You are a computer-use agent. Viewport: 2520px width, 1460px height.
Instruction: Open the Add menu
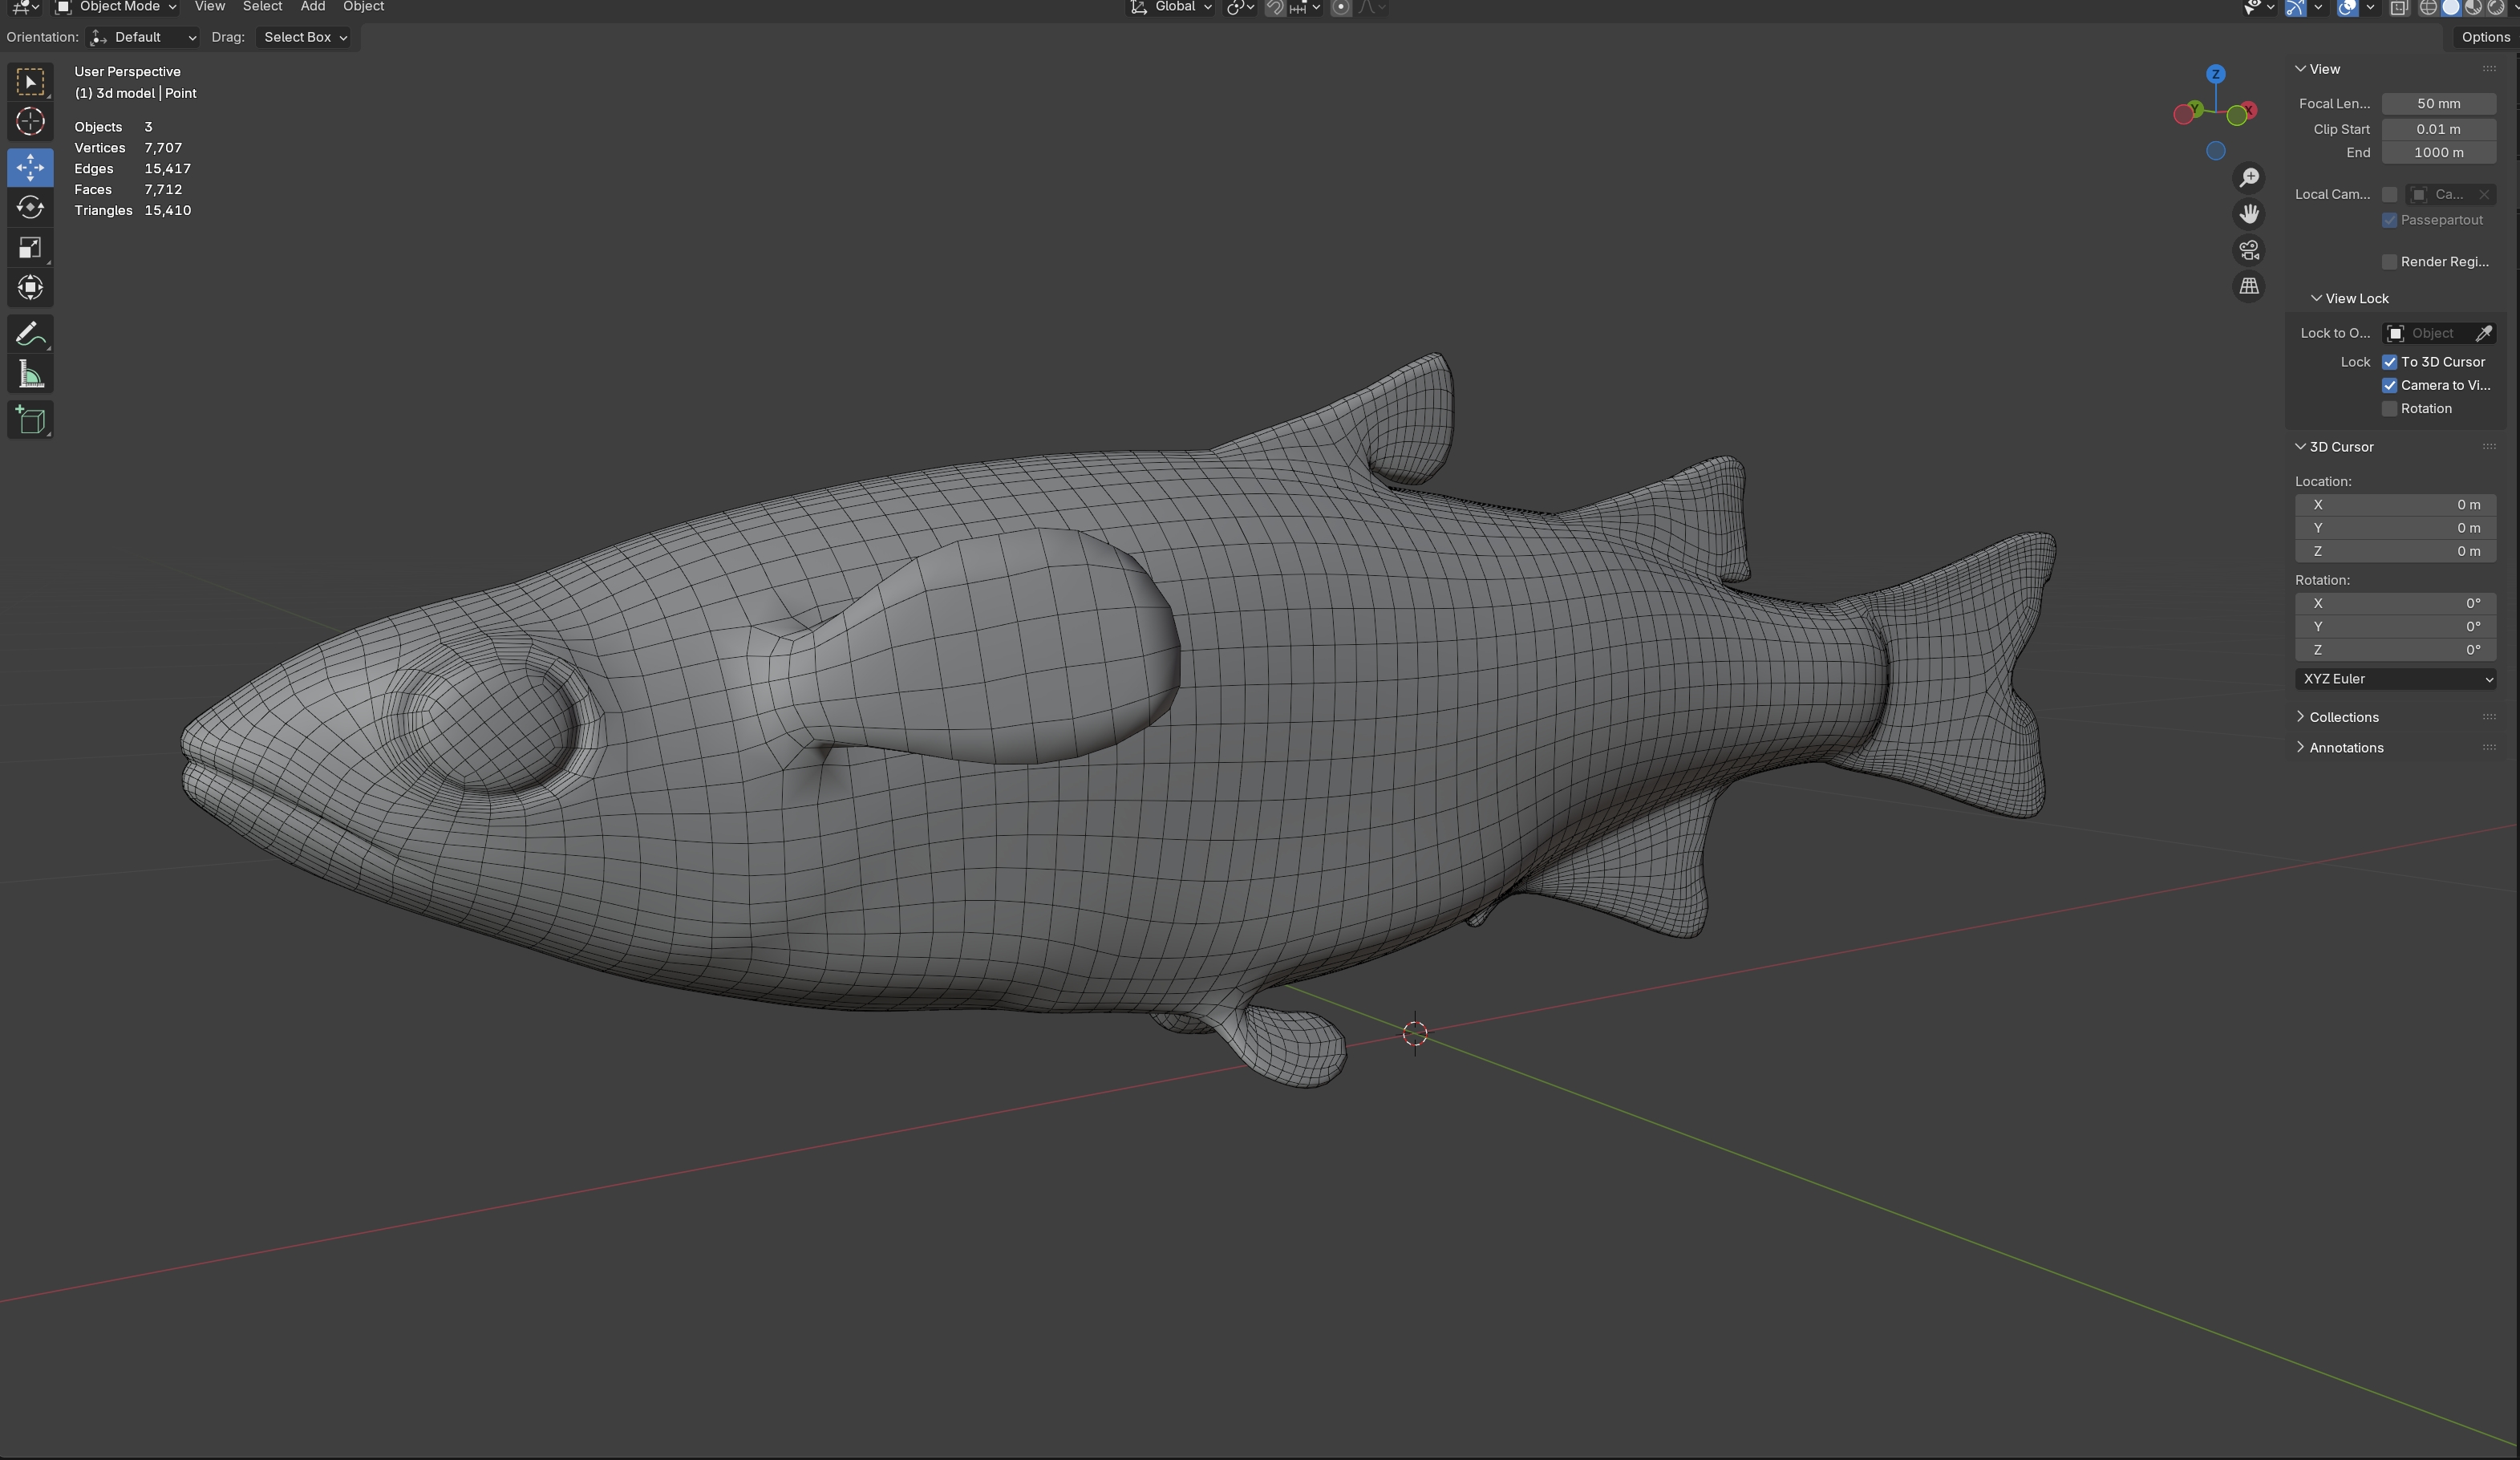[312, 7]
